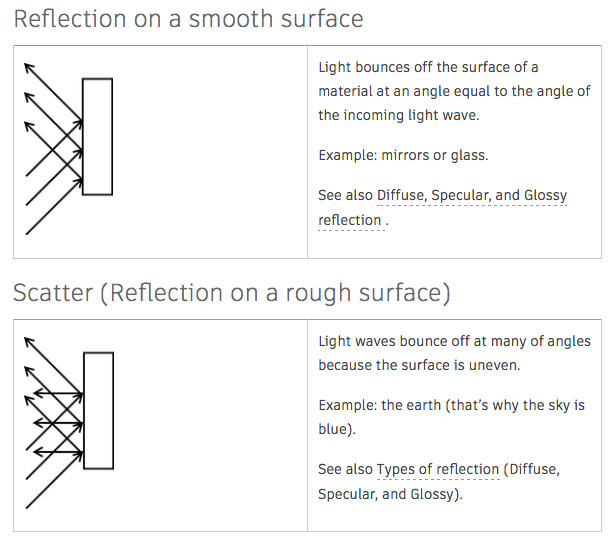
Task: Click the third arrowhead from top in smooth diagram
Action: [x=29, y=125]
